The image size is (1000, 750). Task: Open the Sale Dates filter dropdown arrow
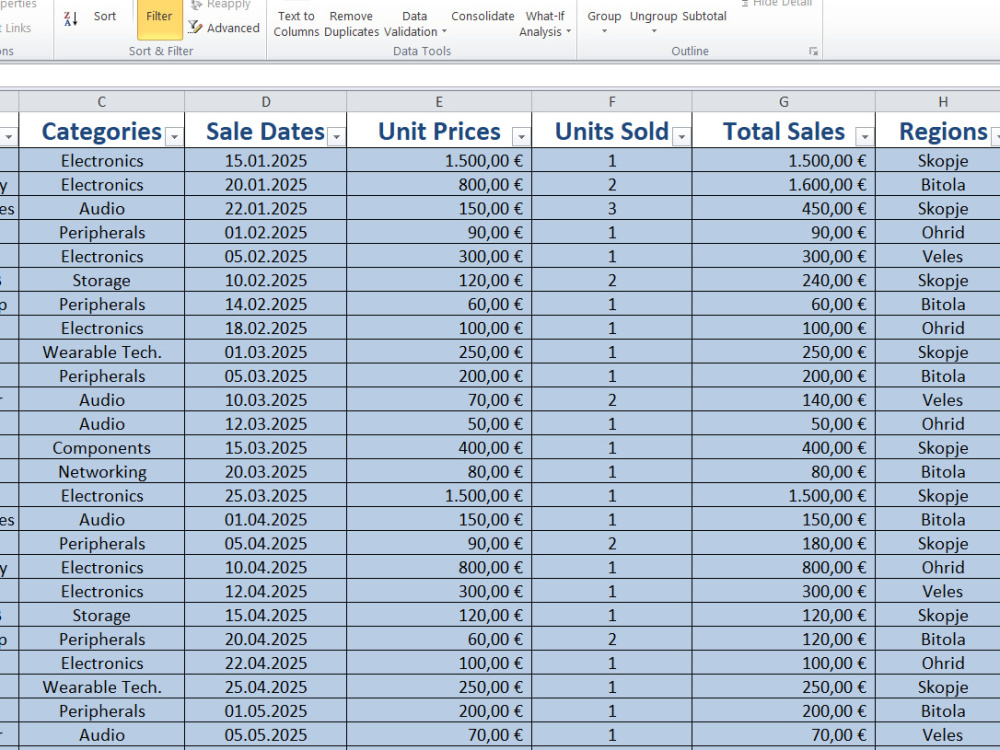pos(336,136)
